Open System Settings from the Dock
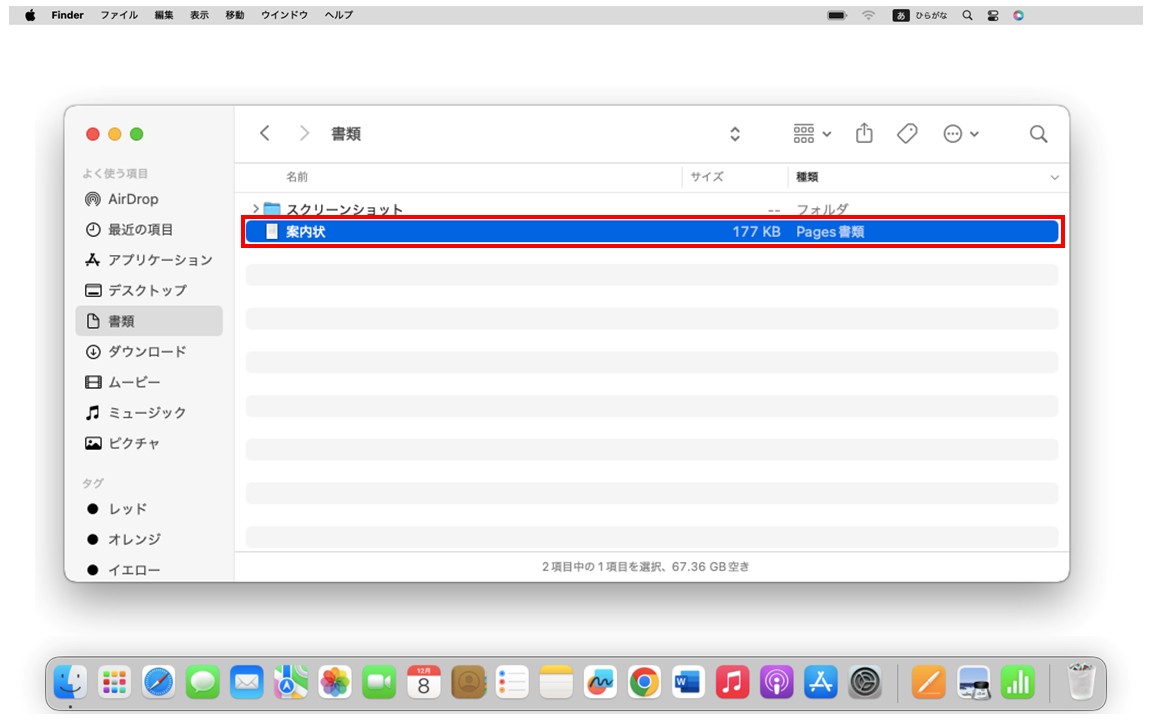1152x720 pixels. point(866,683)
